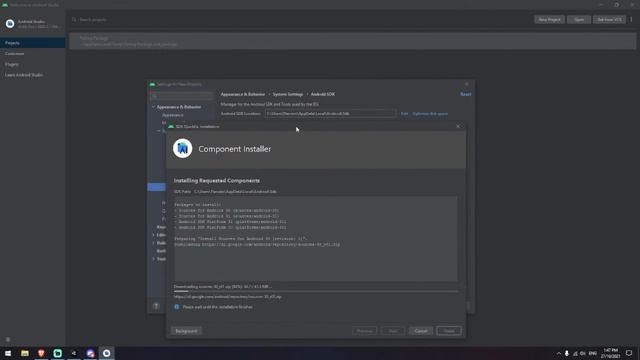Click the Background button in installer dialog
Viewport: 640px width, 360px height.
tap(186, 331)
